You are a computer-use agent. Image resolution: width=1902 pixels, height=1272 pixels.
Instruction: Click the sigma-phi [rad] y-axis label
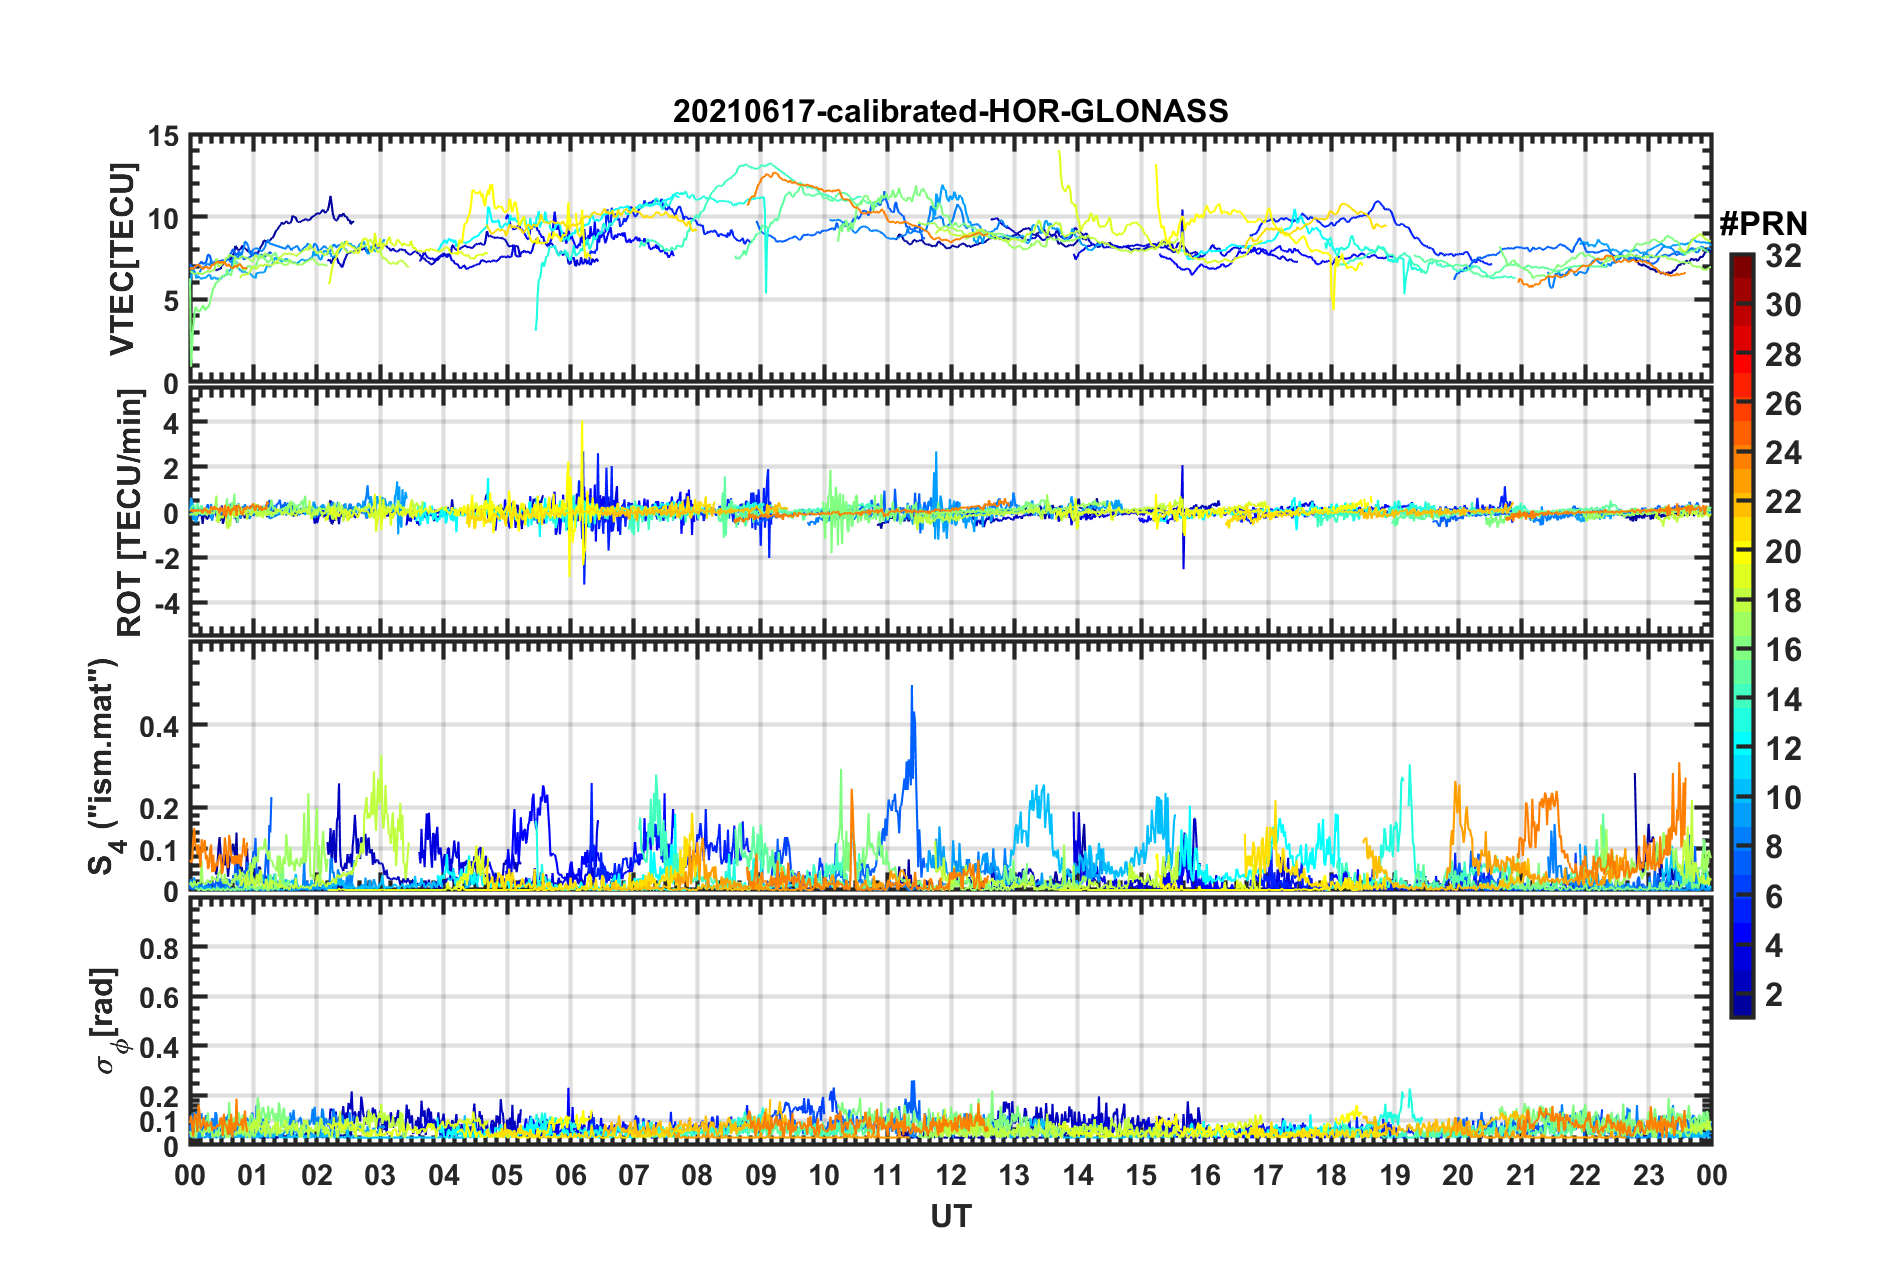coord(108,1020)
